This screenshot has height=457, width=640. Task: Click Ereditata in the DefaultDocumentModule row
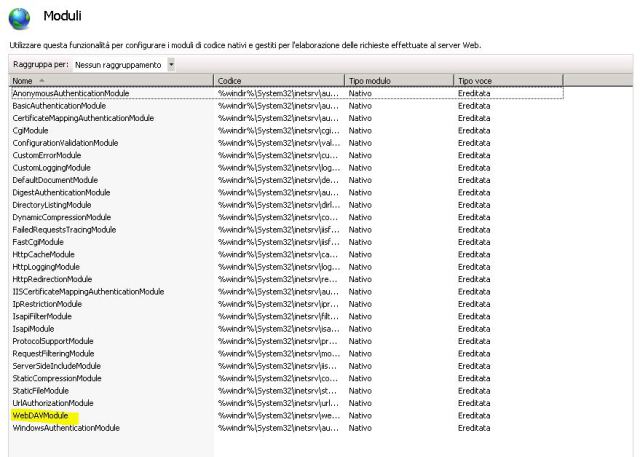click(474, 180)
